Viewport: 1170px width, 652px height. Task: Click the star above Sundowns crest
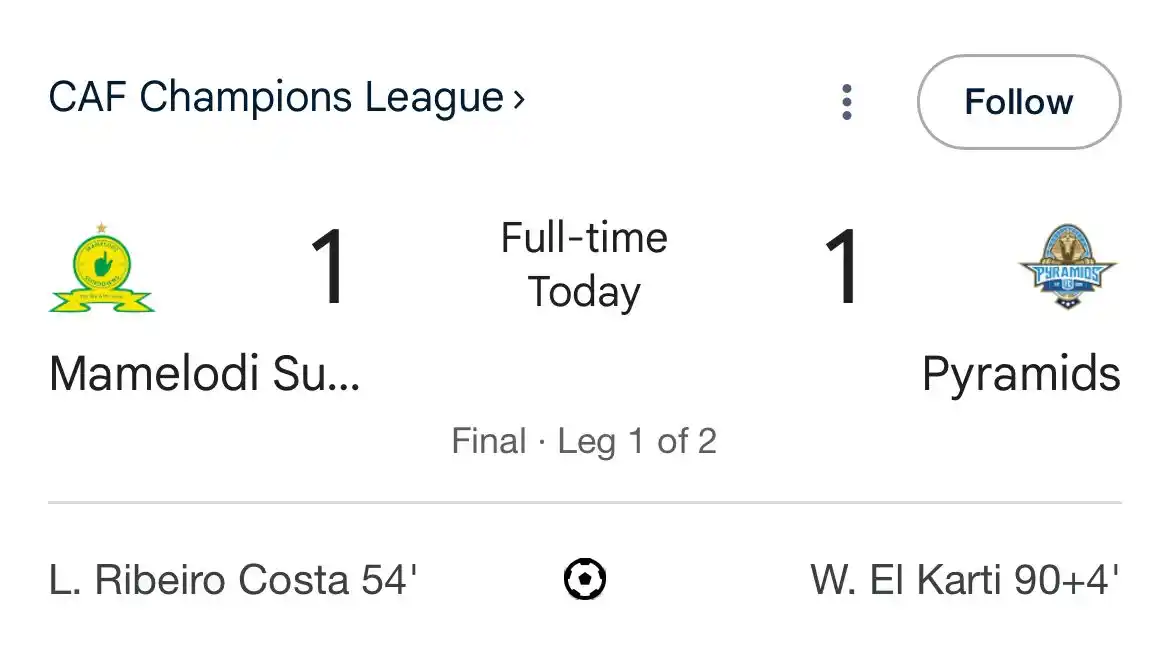[x=101, y=228]
